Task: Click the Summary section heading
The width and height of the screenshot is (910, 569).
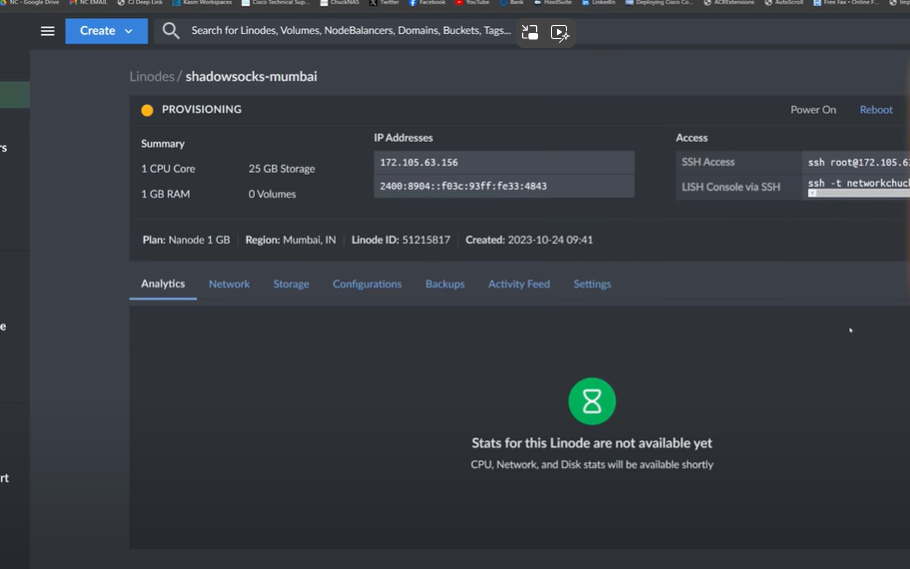Action: (x=162, y=144)
